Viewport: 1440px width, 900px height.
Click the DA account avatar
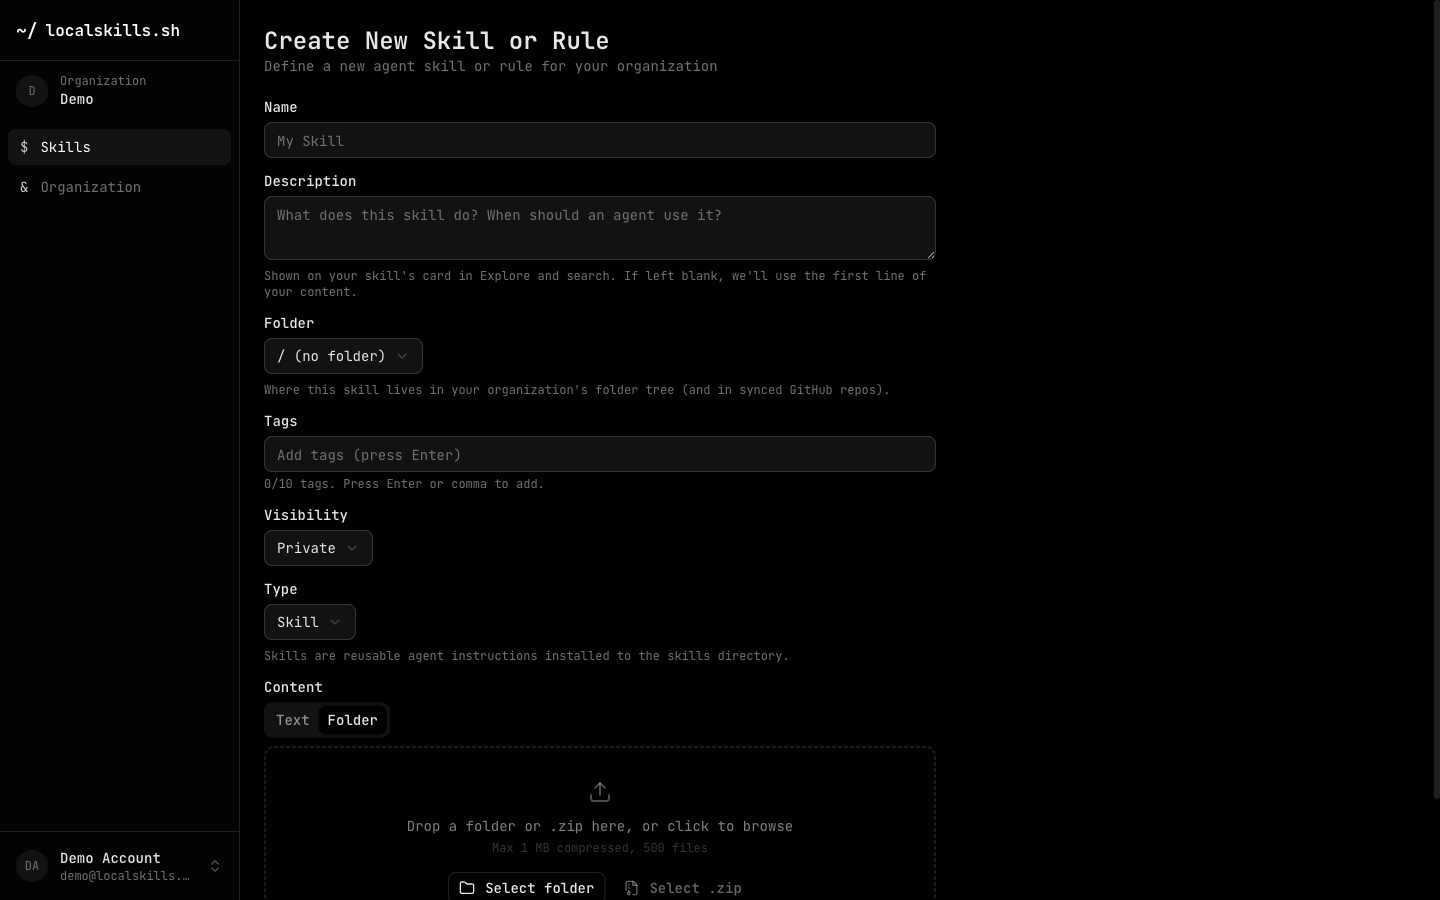tap(32, 866)
